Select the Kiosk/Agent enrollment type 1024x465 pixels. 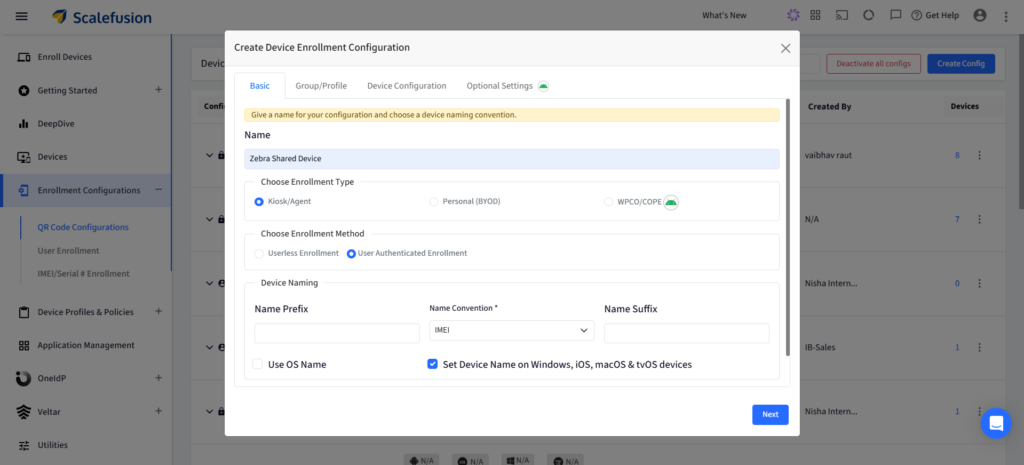point(259,202)
